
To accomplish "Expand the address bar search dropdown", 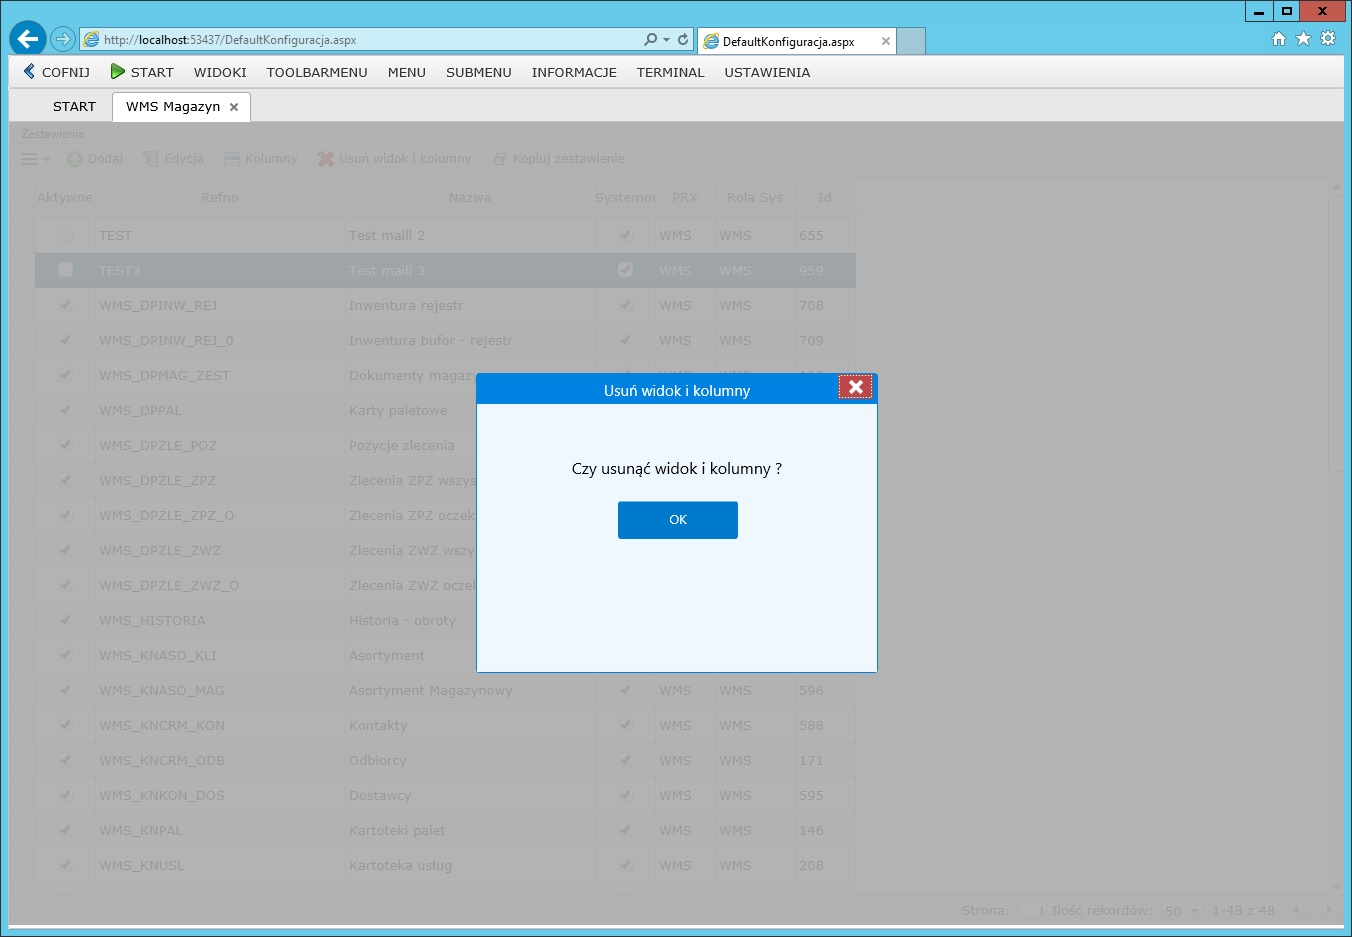I will coord(666,40).
